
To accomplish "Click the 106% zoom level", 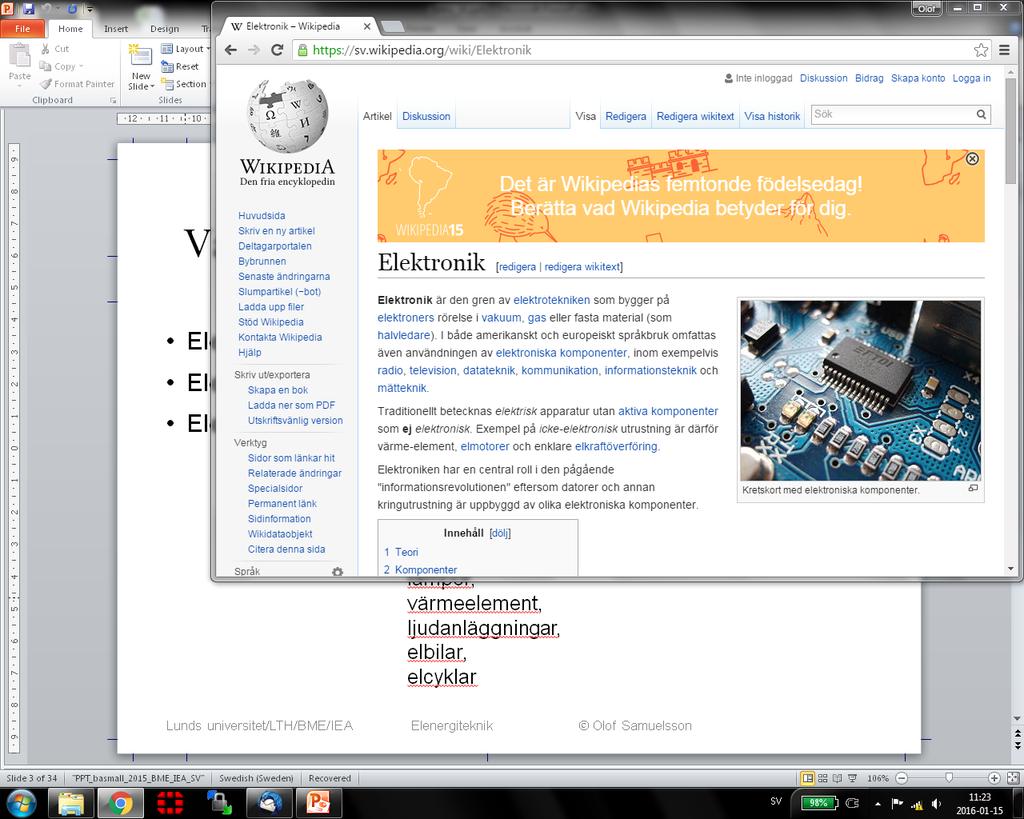I will click(x=878, y=778).
